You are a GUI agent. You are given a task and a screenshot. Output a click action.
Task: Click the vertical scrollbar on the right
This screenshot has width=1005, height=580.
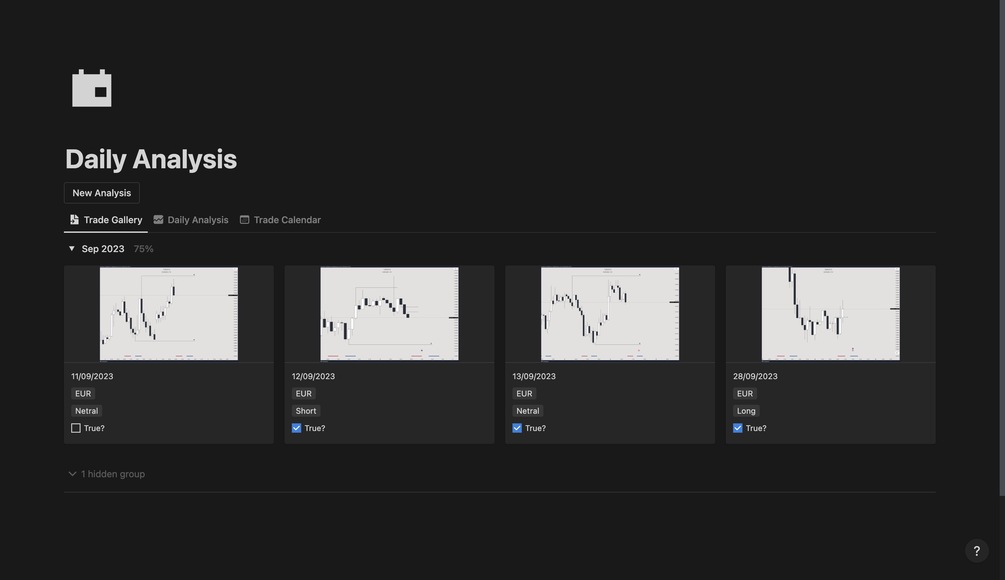pos(1001,250)
